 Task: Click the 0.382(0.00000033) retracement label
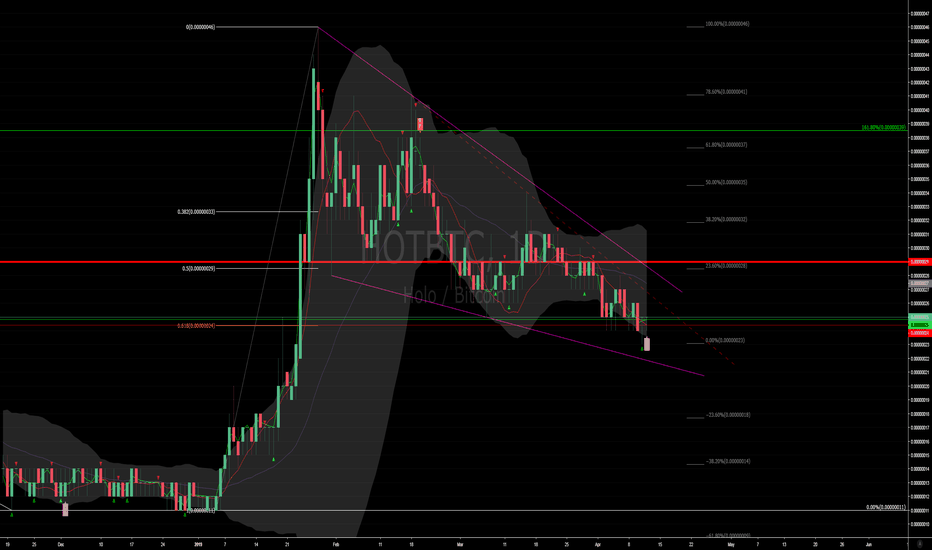click(x=196, y=212)
